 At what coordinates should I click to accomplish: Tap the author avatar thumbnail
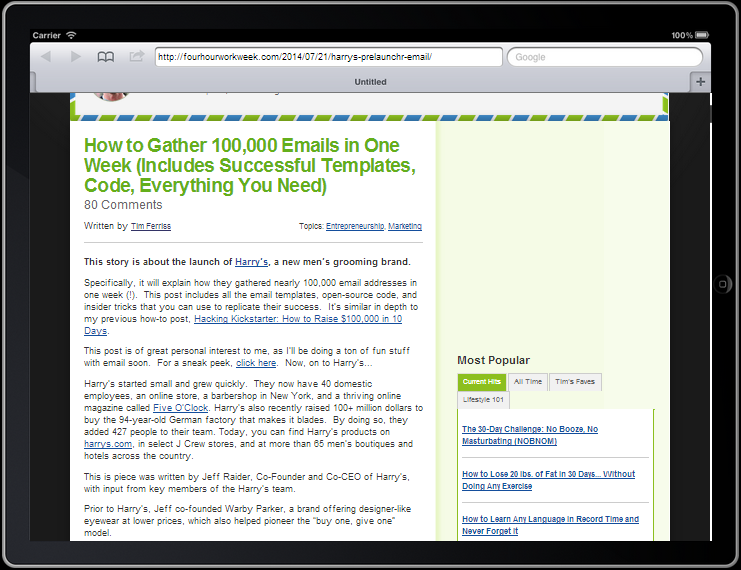click(x=111, y=97)
